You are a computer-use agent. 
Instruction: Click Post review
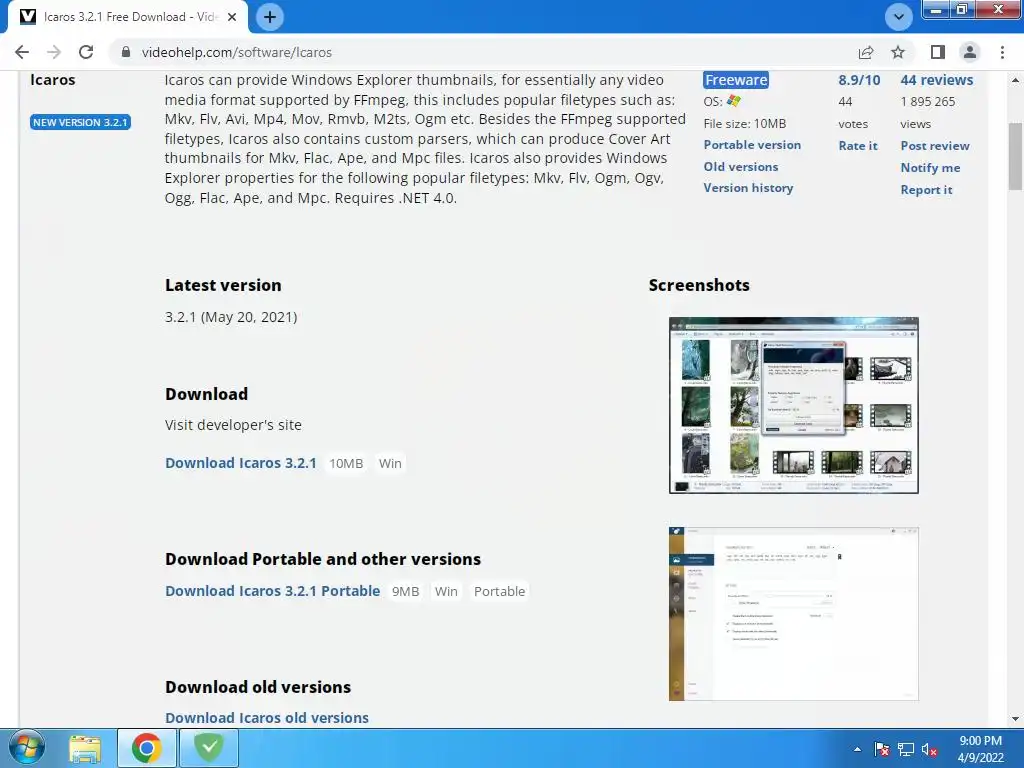935,146
